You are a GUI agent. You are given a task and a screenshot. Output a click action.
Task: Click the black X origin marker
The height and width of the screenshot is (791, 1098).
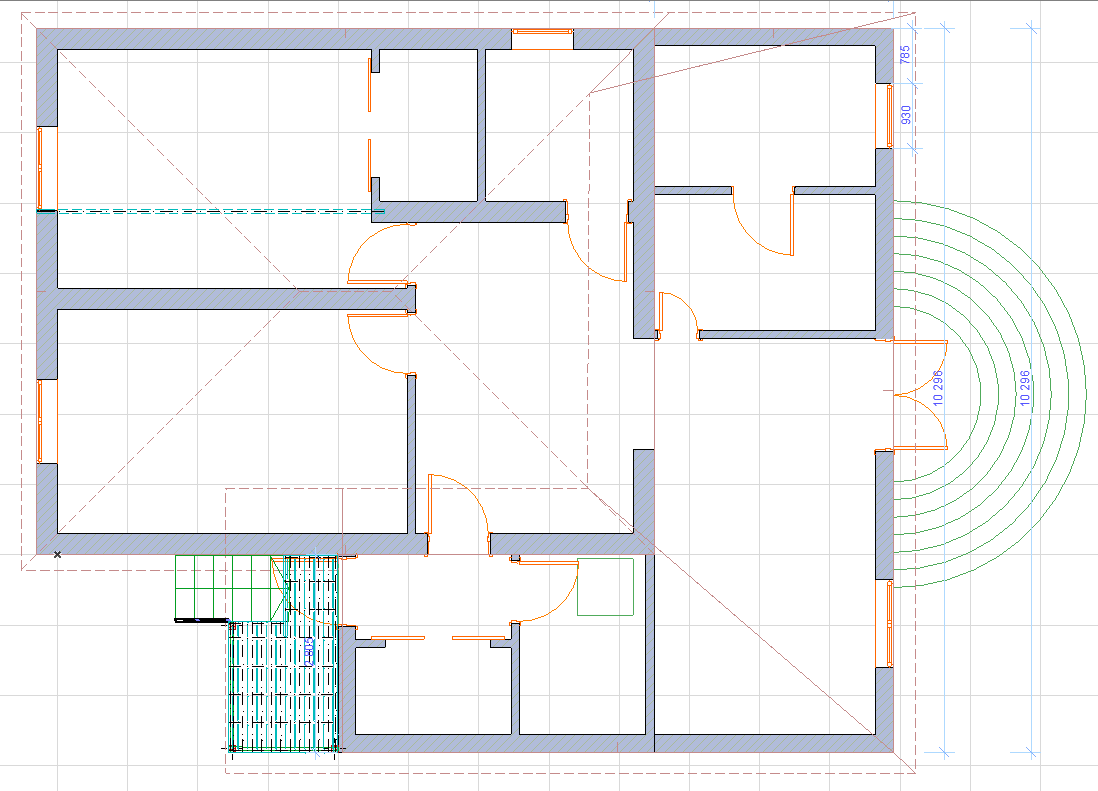57,554
